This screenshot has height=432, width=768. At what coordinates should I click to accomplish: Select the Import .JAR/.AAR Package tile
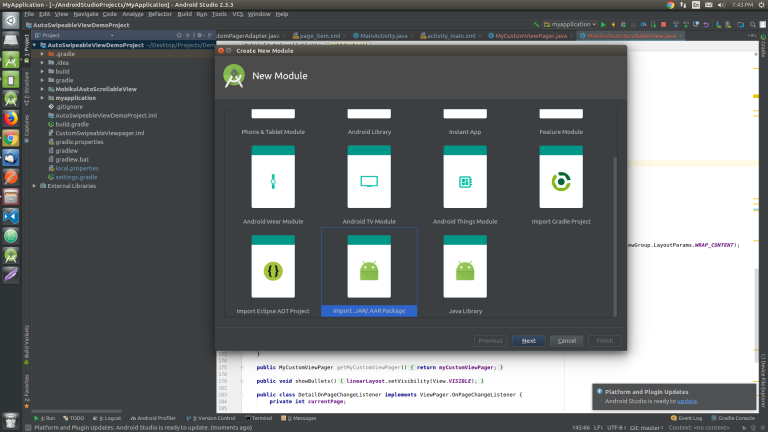368,270
